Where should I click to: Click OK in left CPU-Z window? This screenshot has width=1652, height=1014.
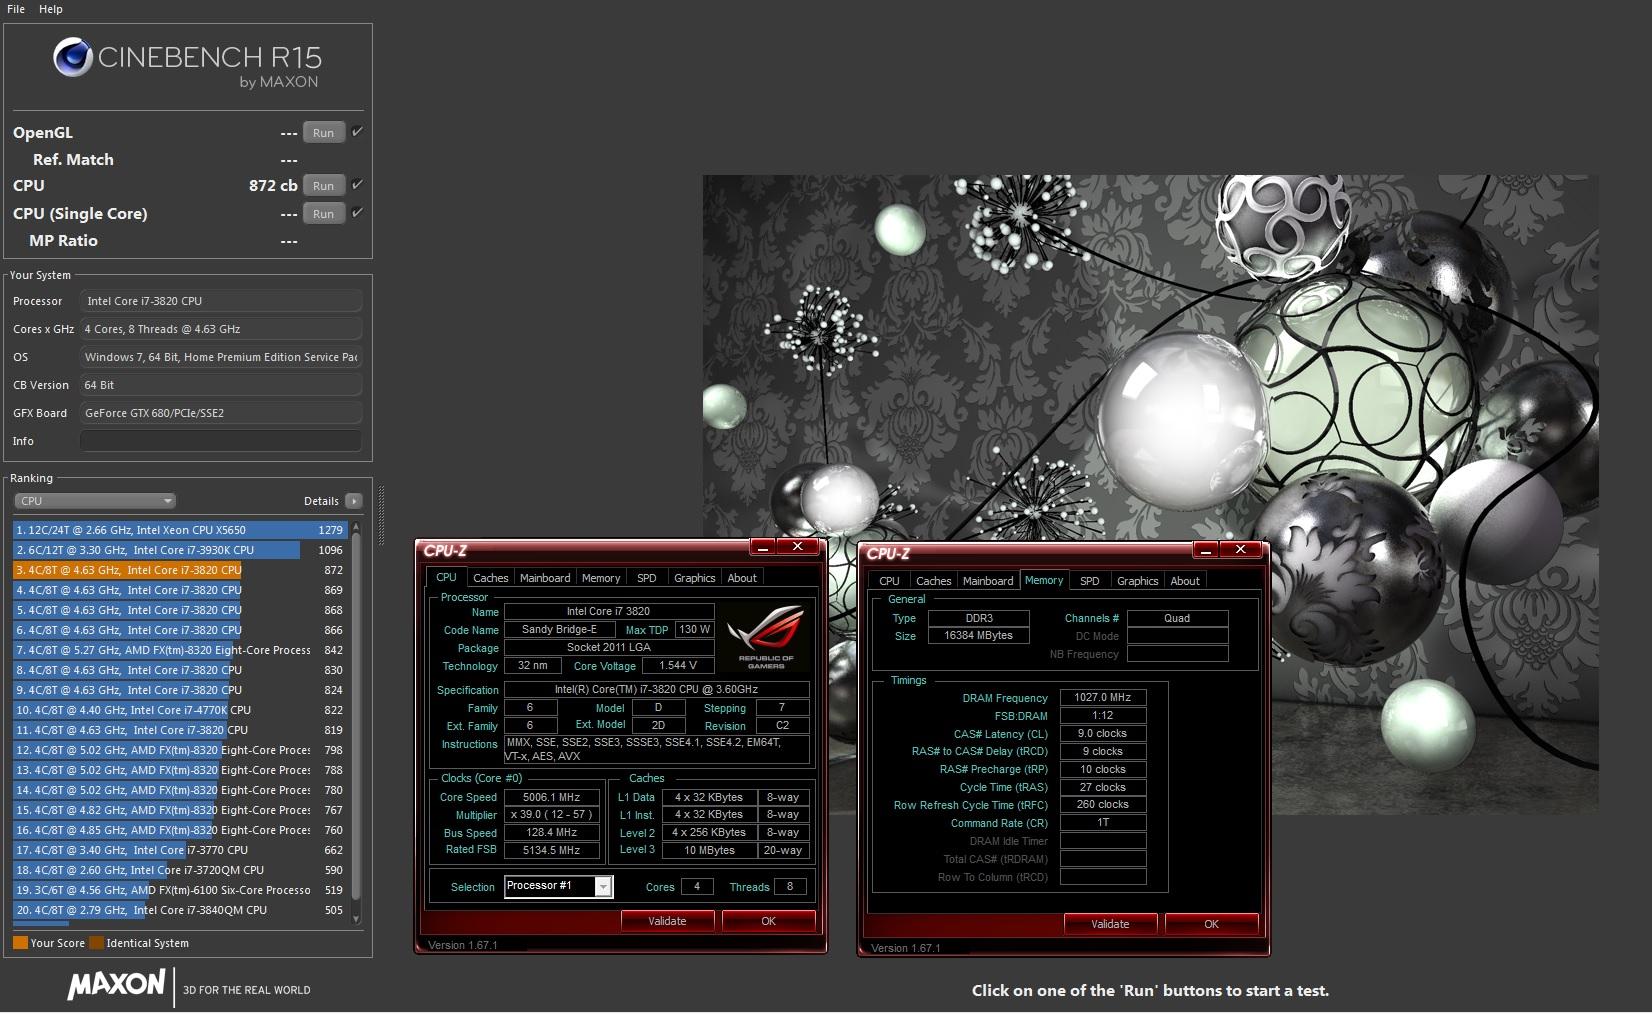coord(768,921)
